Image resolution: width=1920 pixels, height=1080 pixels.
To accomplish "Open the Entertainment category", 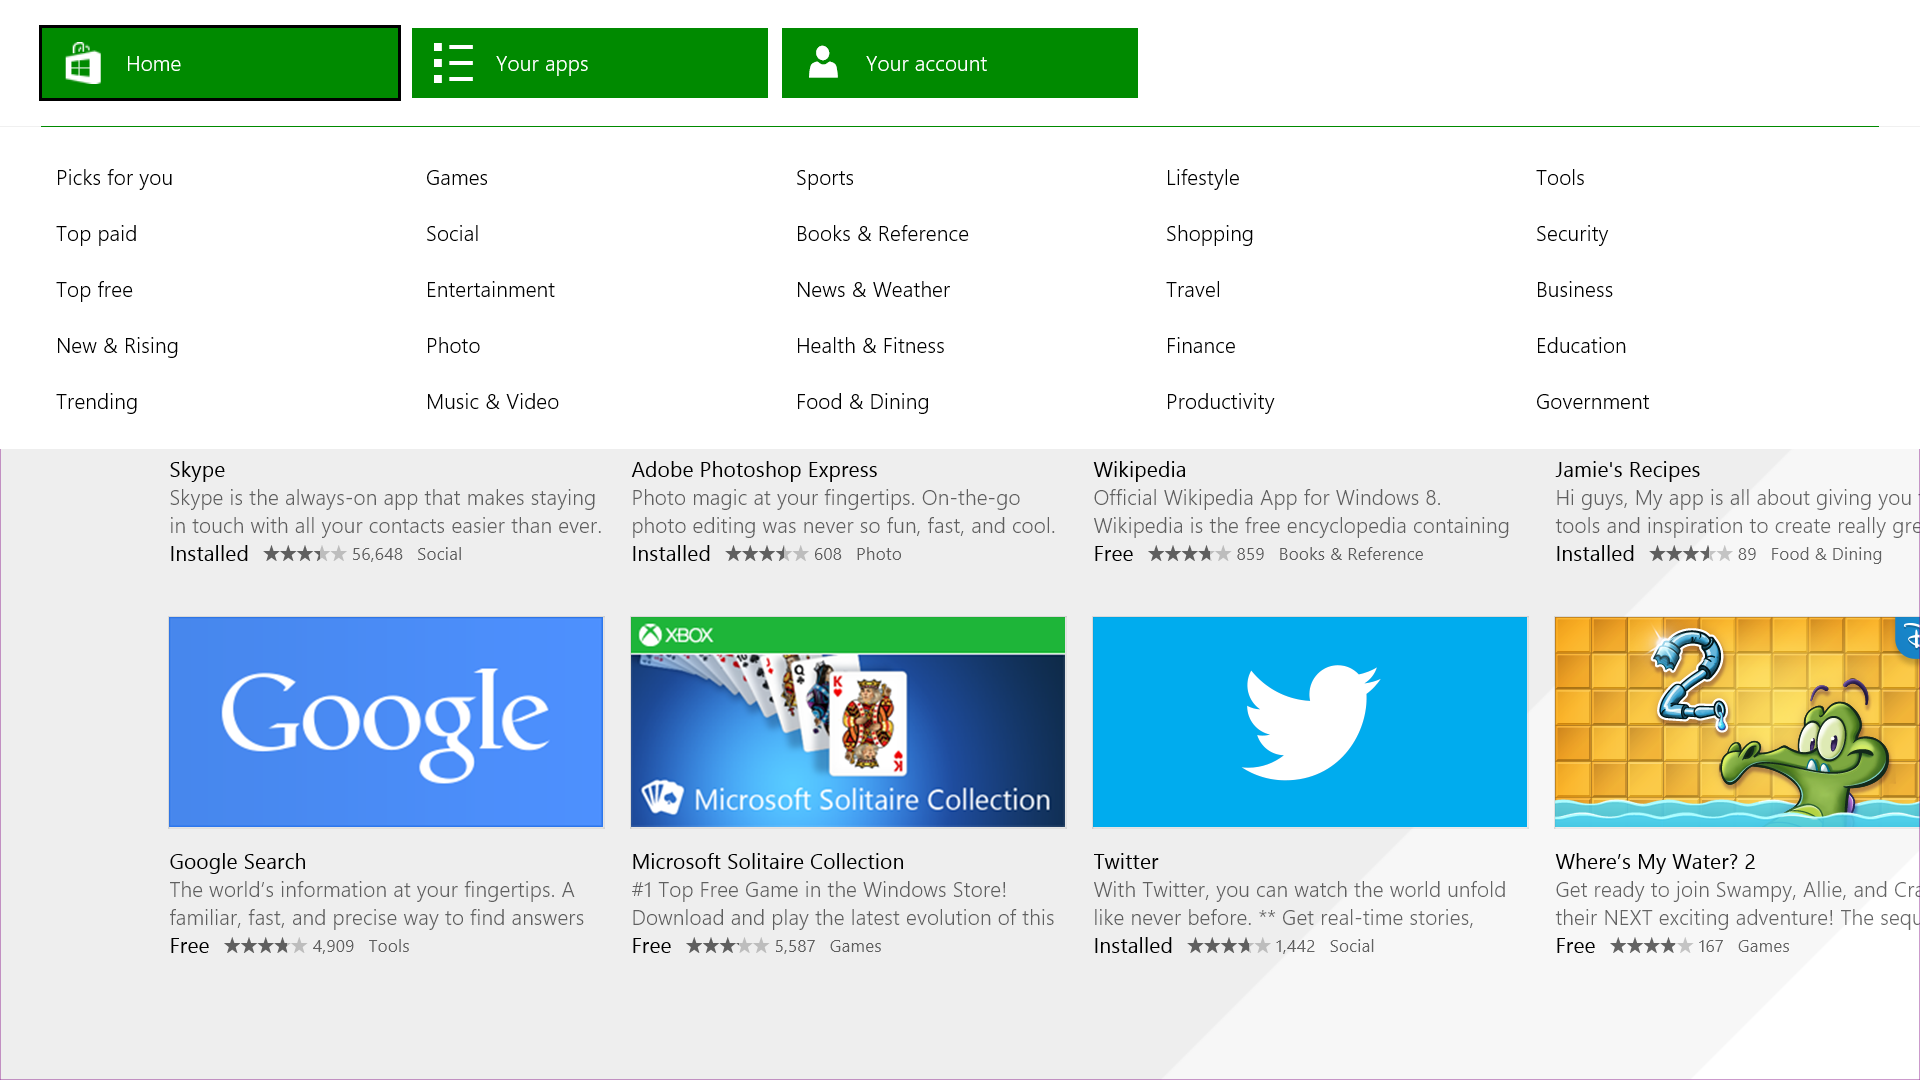I will (490, 290).
